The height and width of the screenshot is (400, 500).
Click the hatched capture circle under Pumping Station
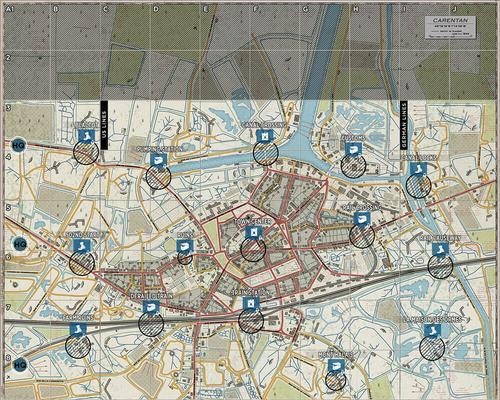[158, 177]
